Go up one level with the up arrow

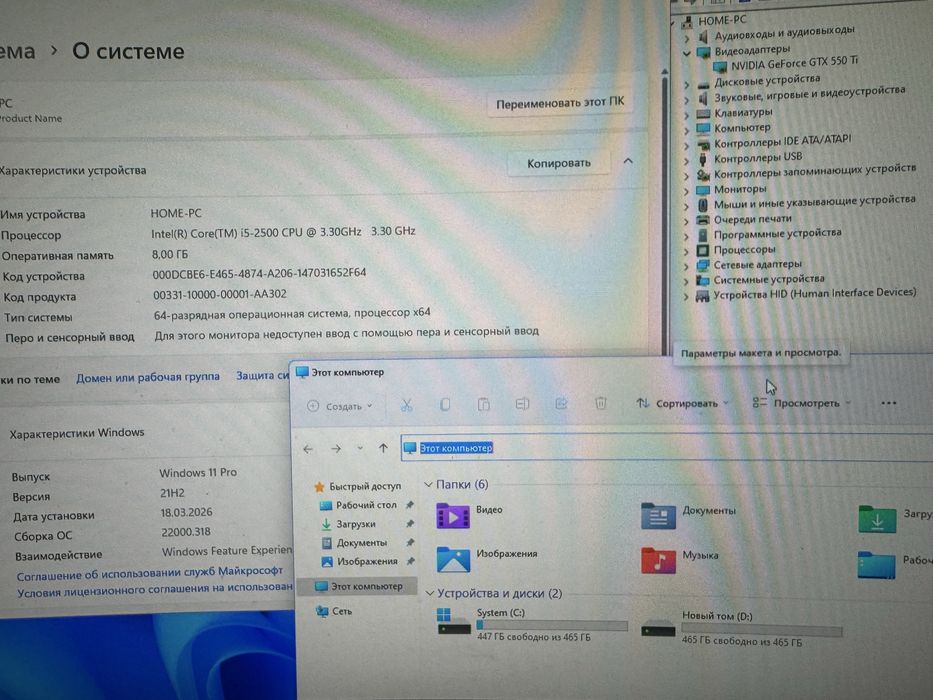point(383,448)
